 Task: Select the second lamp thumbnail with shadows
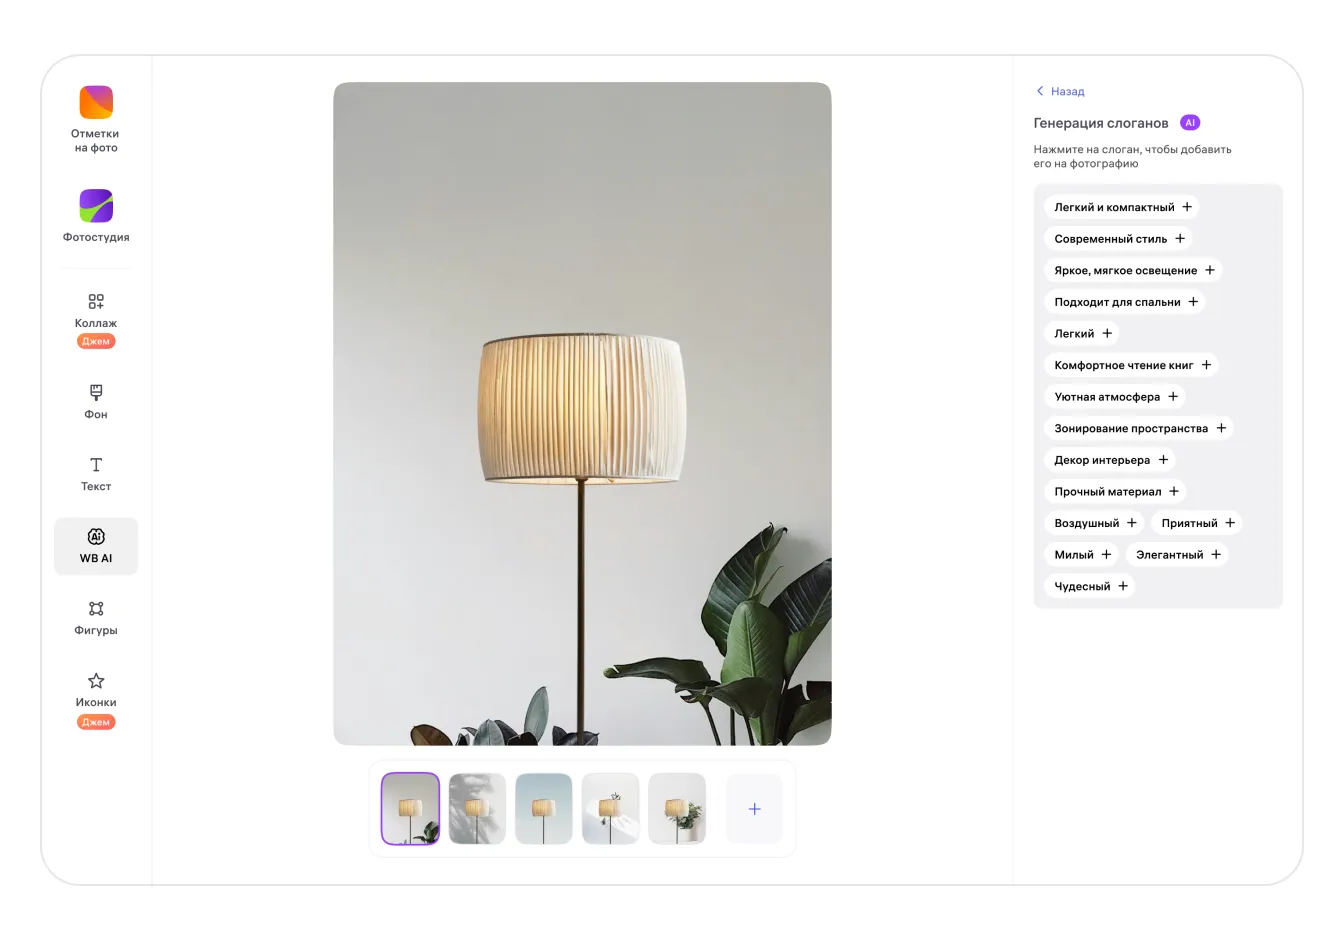tap(477, 809)
